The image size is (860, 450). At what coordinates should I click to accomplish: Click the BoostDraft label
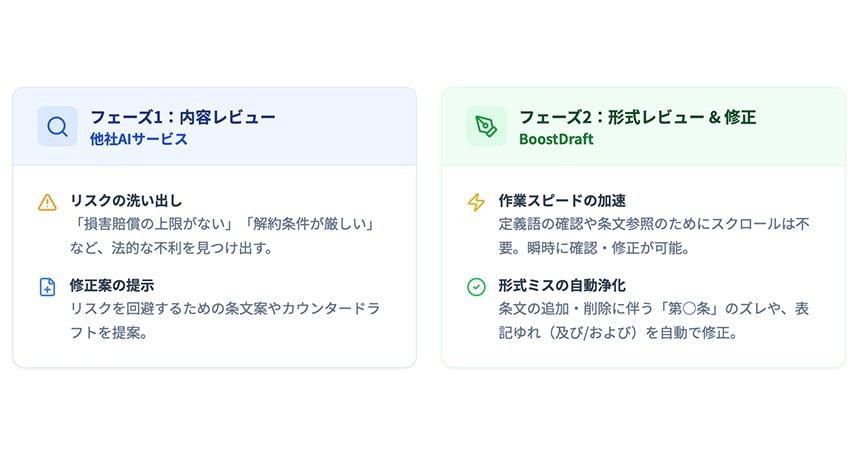pos(556,140)
